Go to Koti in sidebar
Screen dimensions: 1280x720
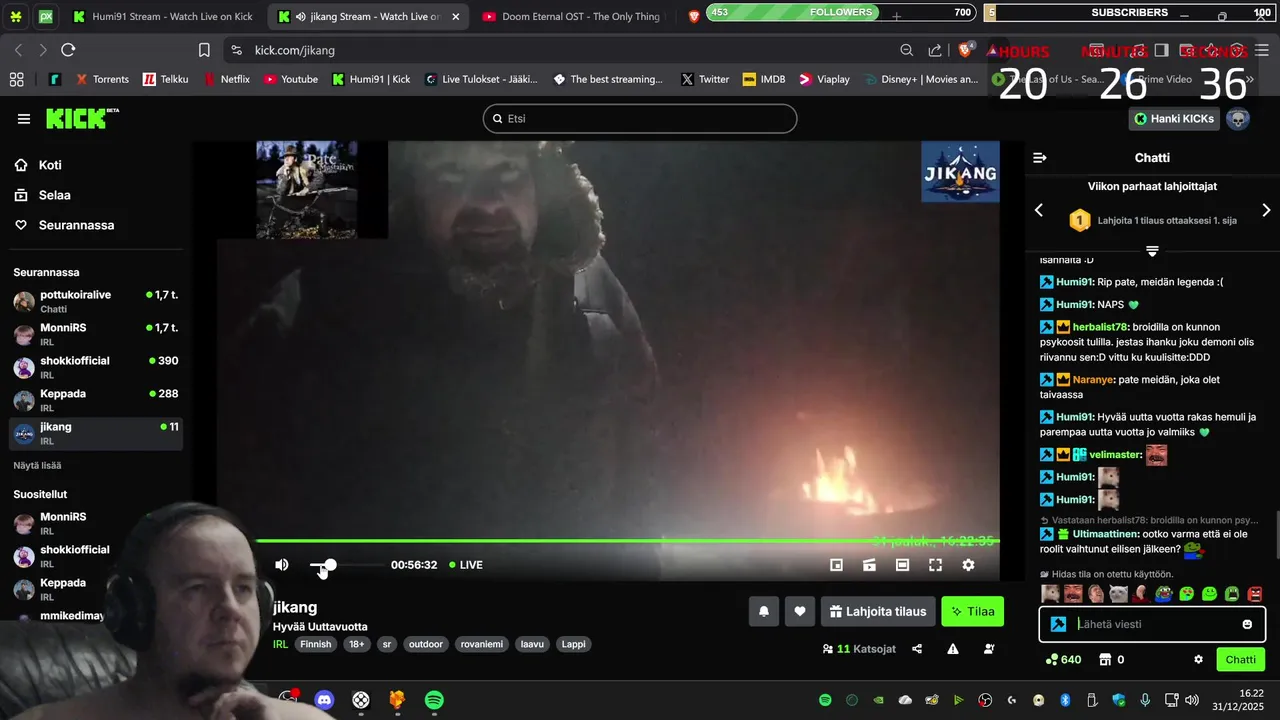[50, 165]
